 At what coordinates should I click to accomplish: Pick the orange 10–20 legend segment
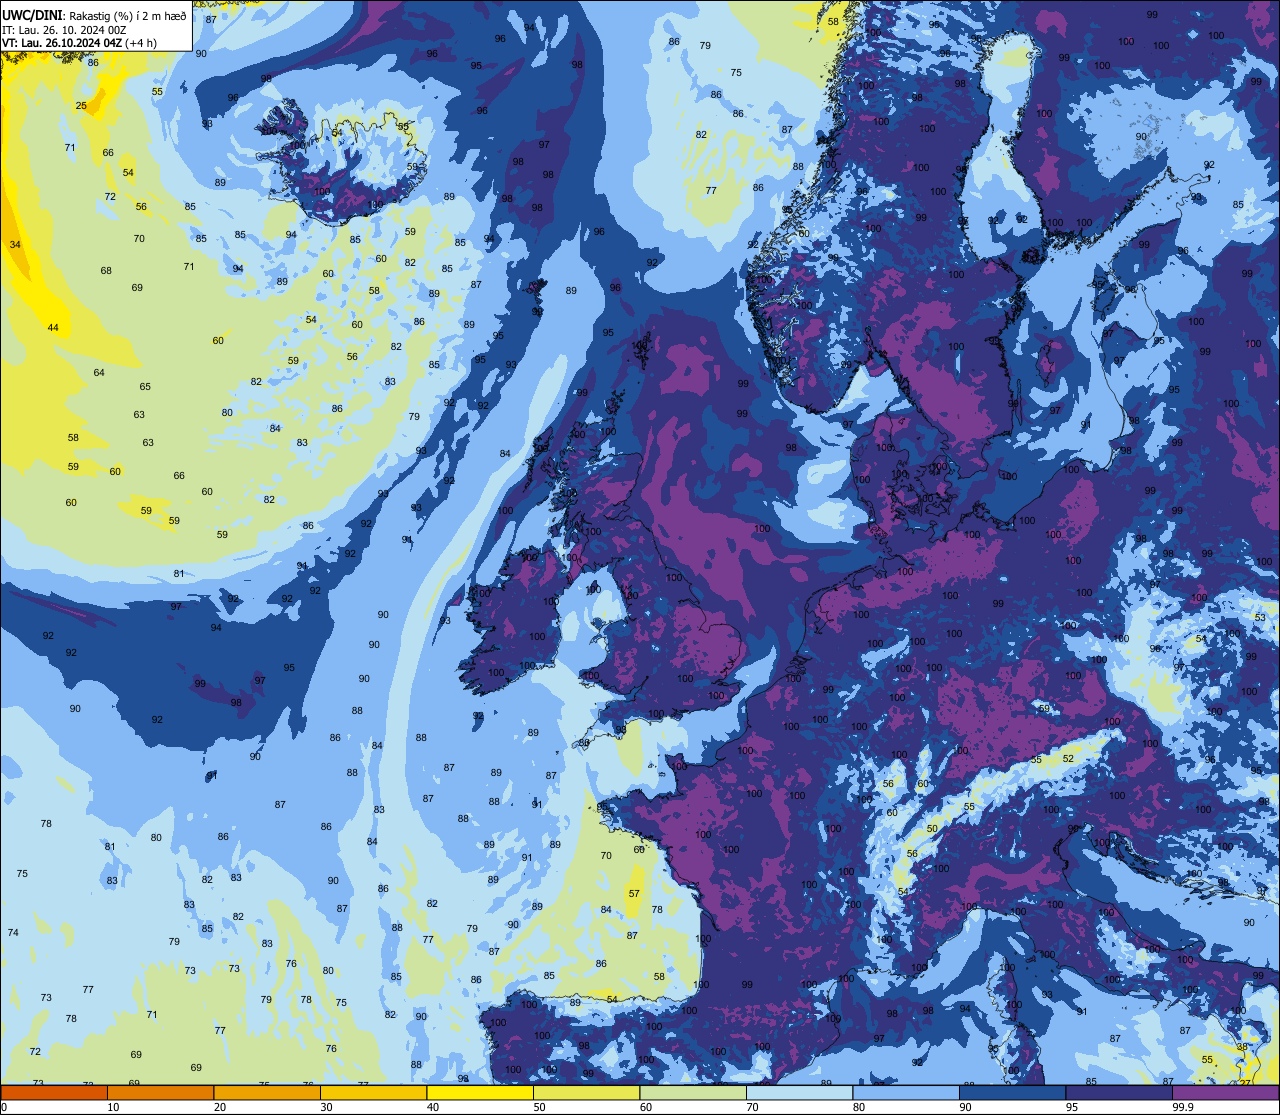[160, 1092]
